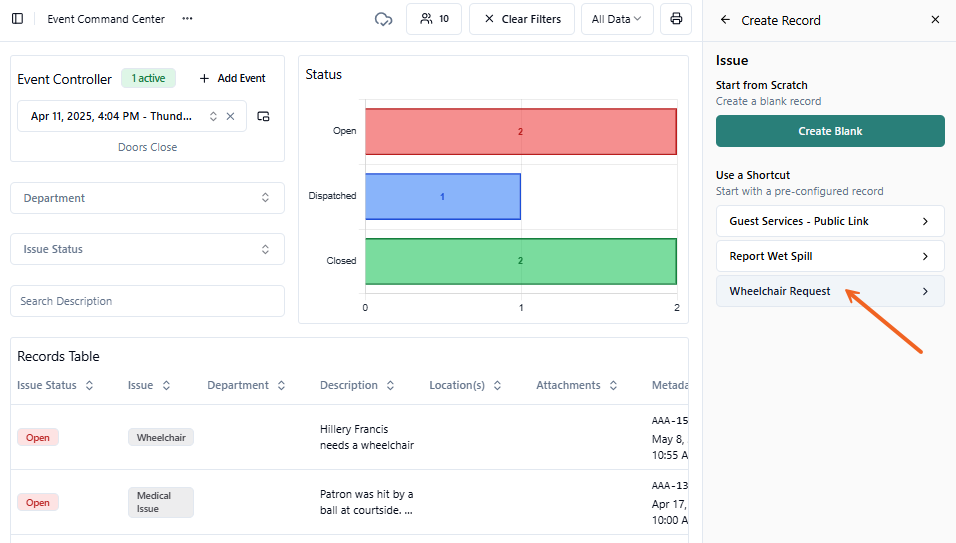This screenshot has height=543, width=956.
Task: Expand the All Data dropdown
Action: point(617,19)
